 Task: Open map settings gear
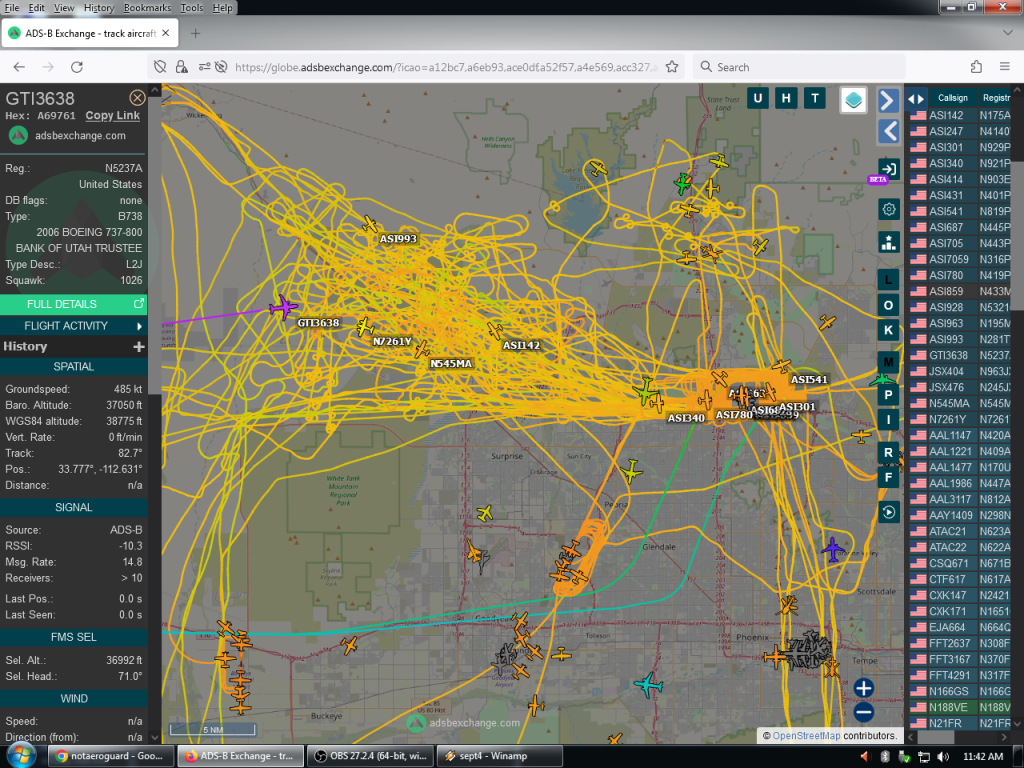point(888,210)
